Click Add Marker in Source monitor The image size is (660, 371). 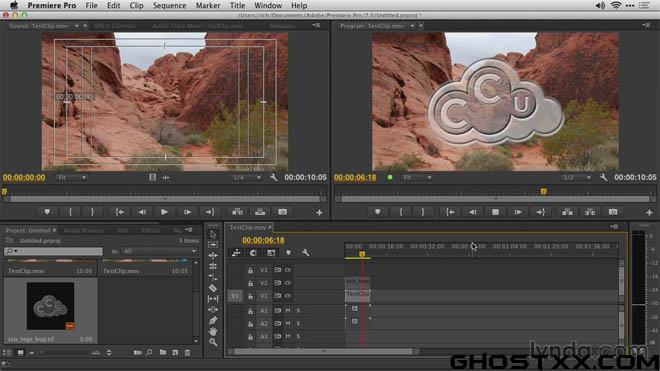click(47, 212)
